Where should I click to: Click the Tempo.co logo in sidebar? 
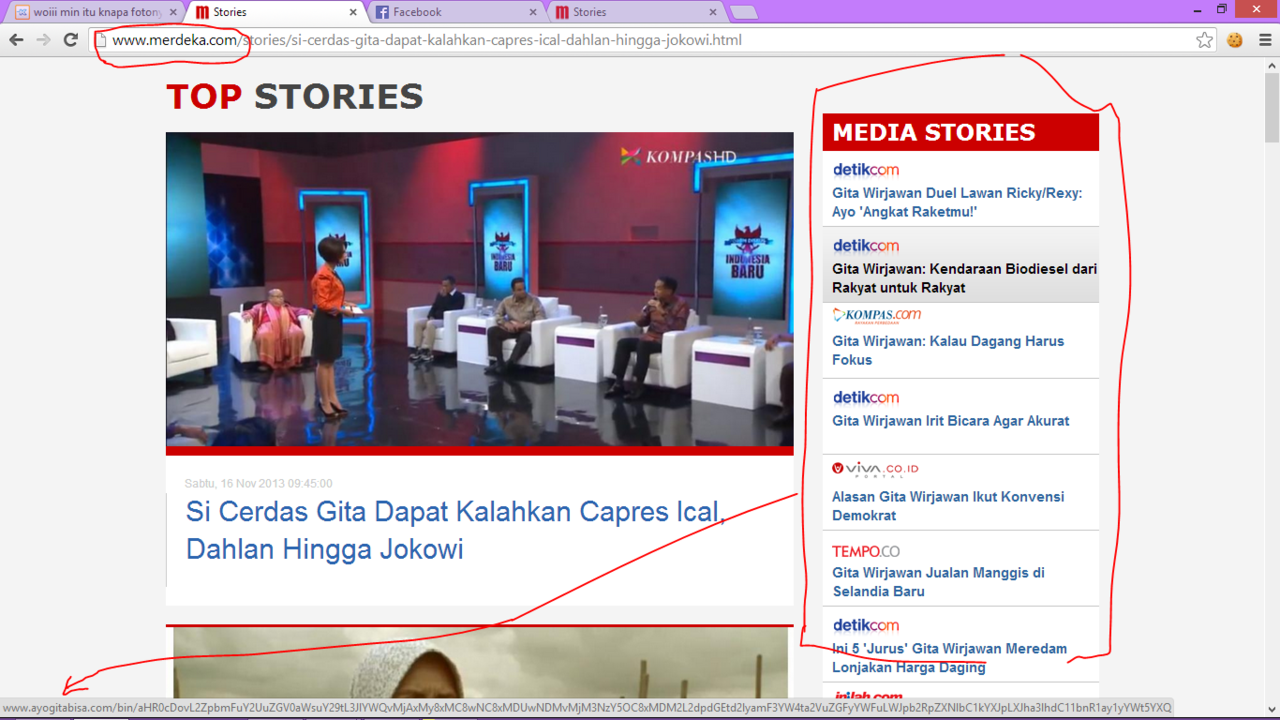click(866, 551)
